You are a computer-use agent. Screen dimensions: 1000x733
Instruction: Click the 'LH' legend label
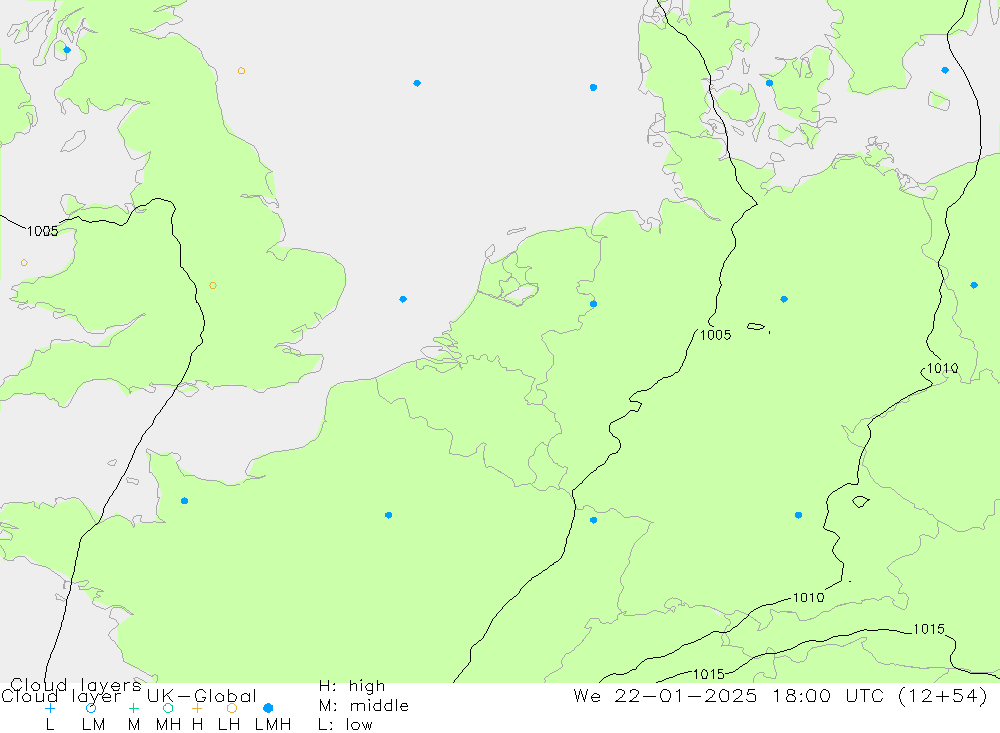click(228, 725)
